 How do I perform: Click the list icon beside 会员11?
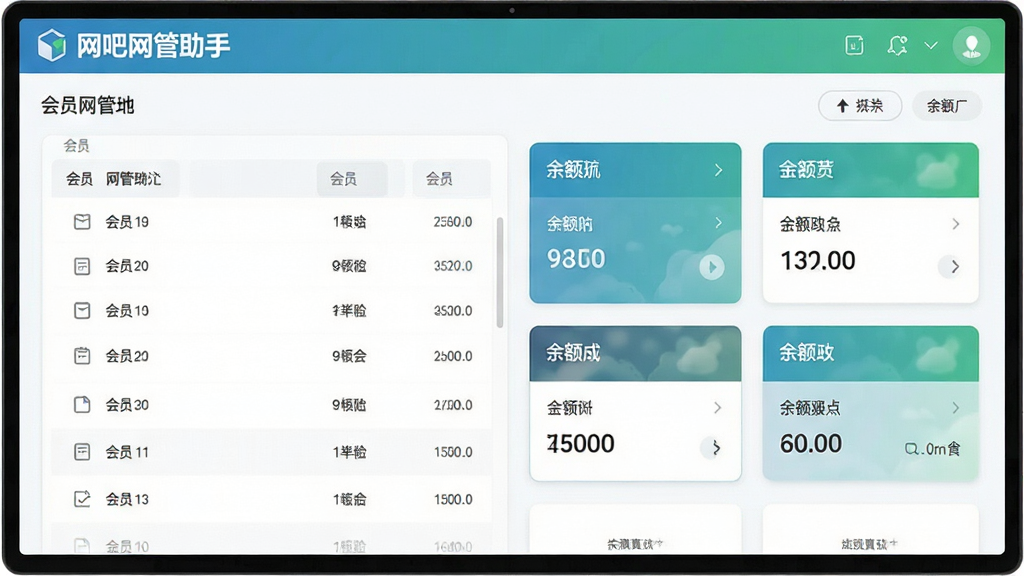coord(82,452)
